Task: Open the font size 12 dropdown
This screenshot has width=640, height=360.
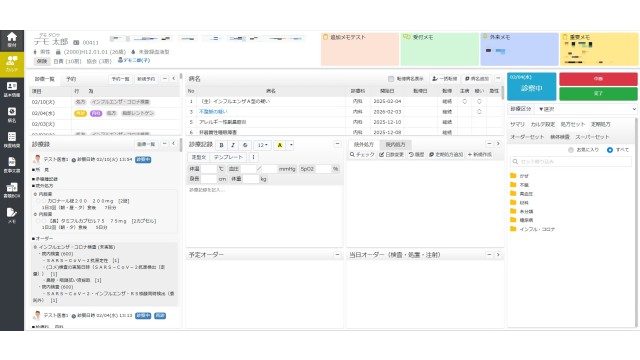Action: click(x=262, y=145)
